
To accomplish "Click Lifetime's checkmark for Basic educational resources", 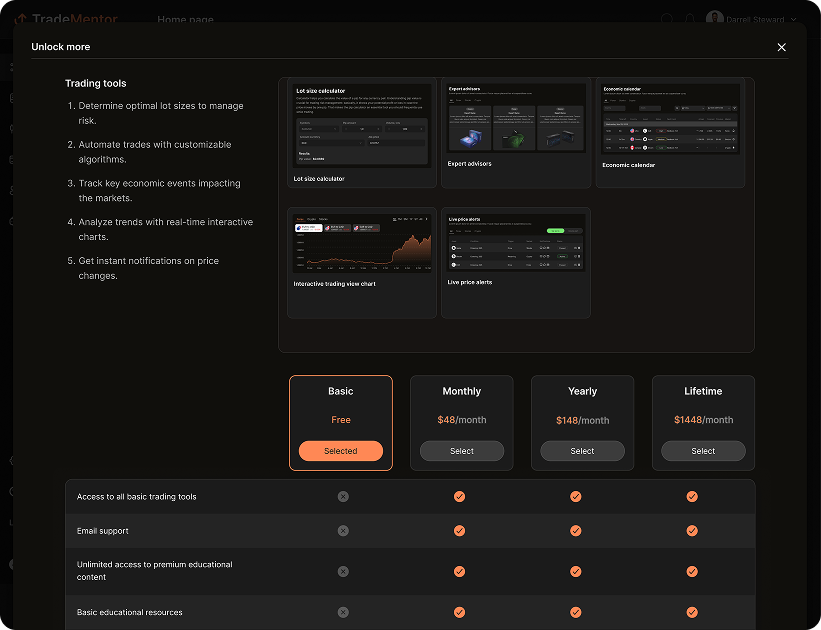I will click(692, 612).
